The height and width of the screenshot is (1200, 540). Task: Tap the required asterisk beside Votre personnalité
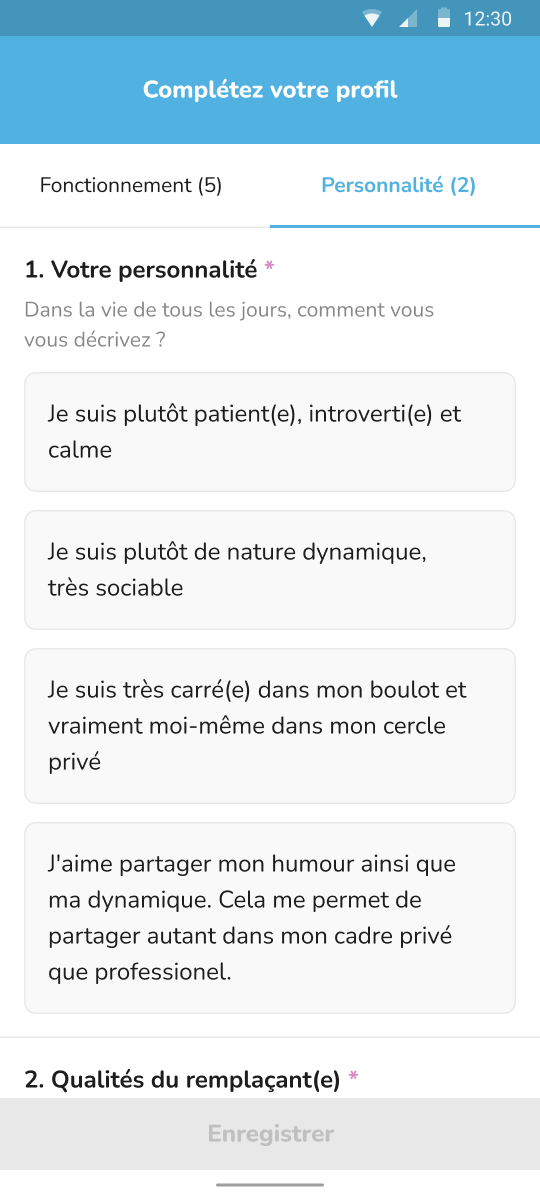click(269, 268)
